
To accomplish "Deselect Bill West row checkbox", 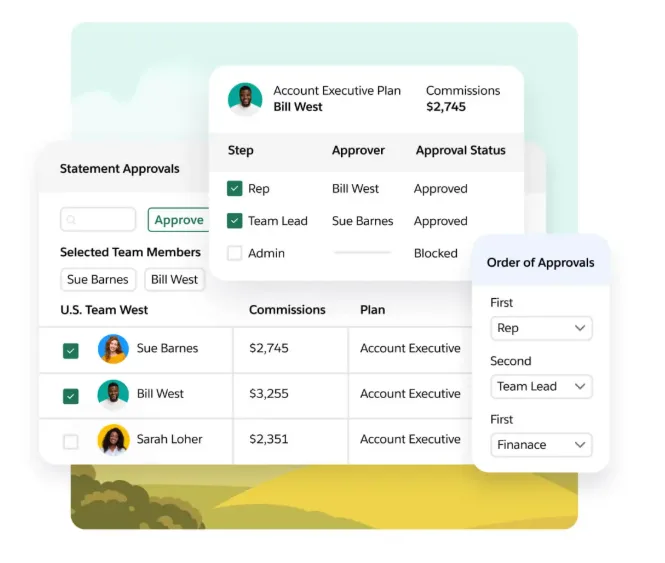I will [71, 396].
